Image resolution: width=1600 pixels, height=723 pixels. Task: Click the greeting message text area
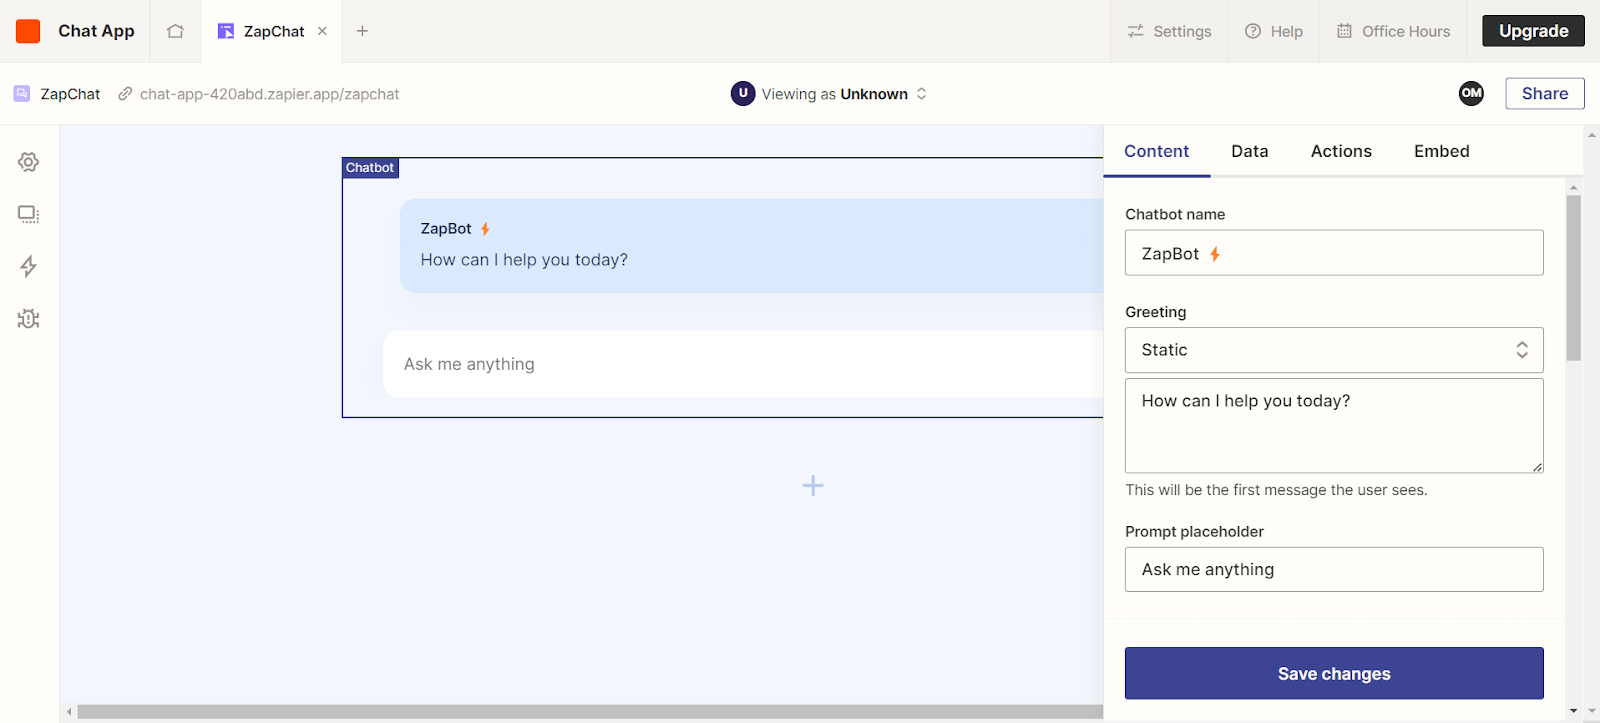pos(1334,425)
